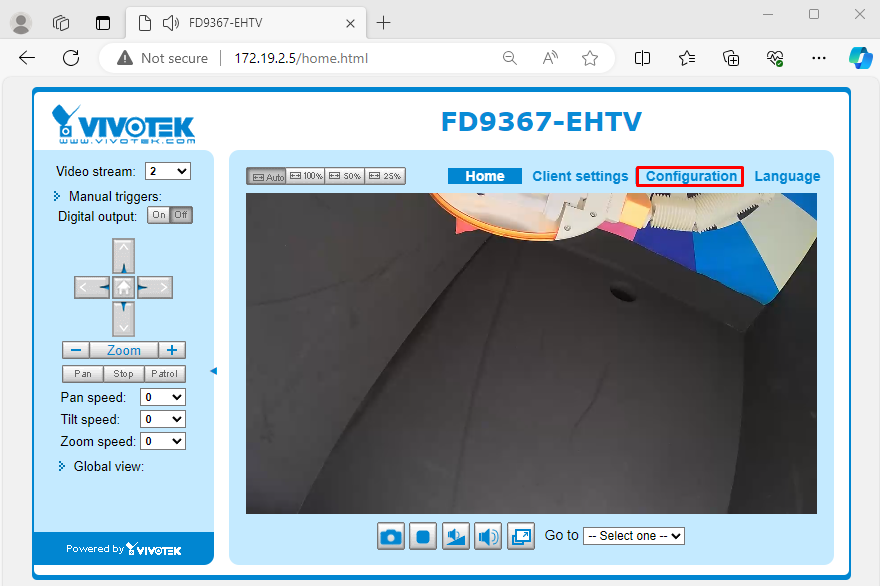Screen dimensions: 880x586
Task: Mute audio via the speaker icon
Action: tap(488, 536)
